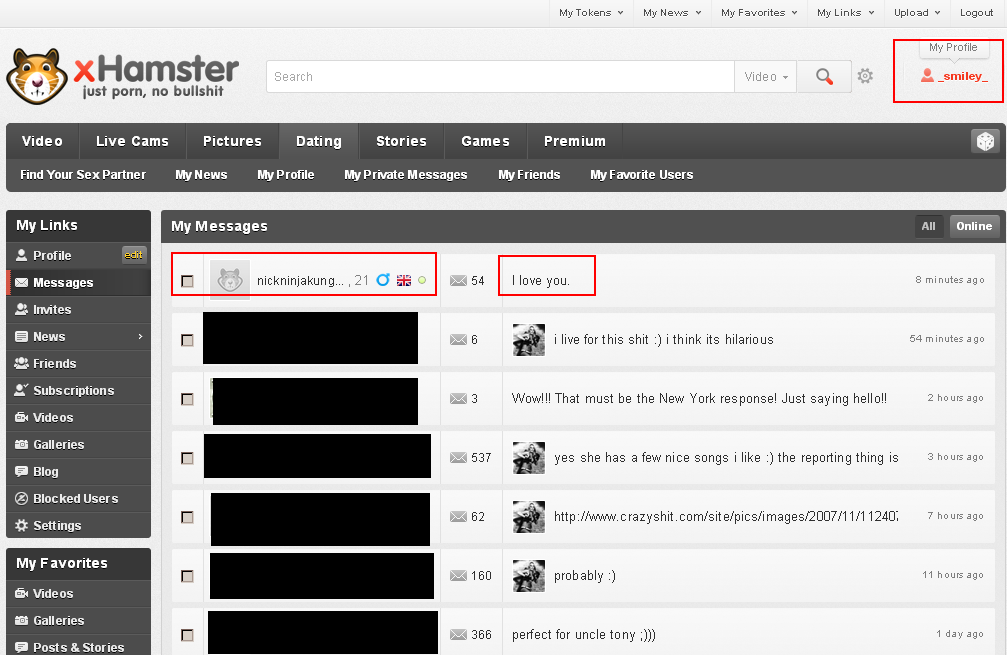Click the random dice icon

point(985,141)
